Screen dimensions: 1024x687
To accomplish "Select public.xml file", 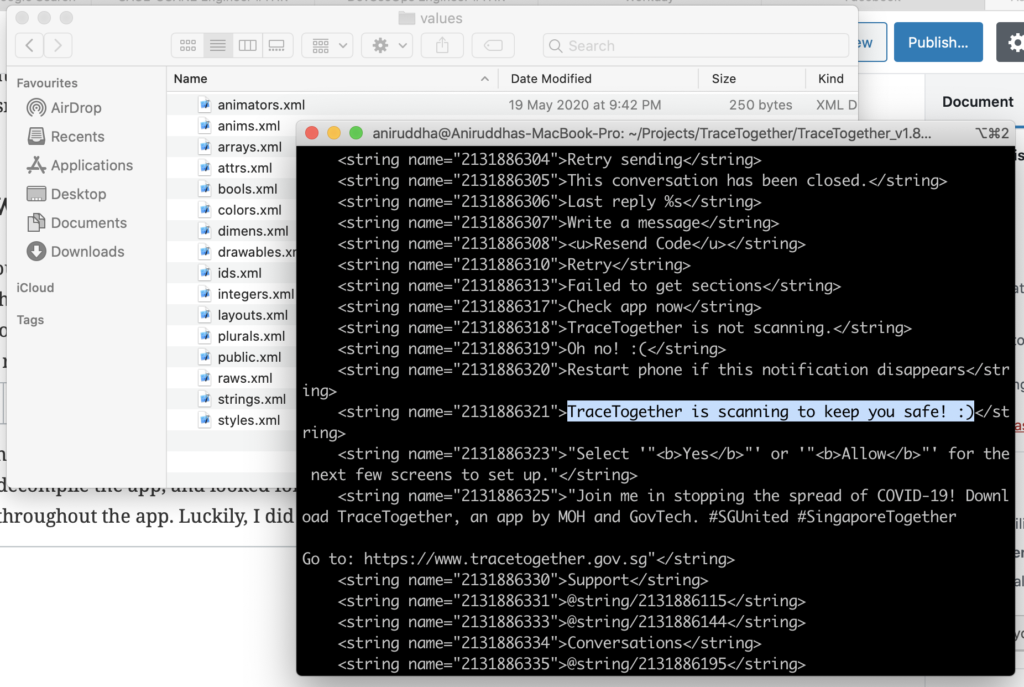I will pyautogui.click(x=249, y=357).
